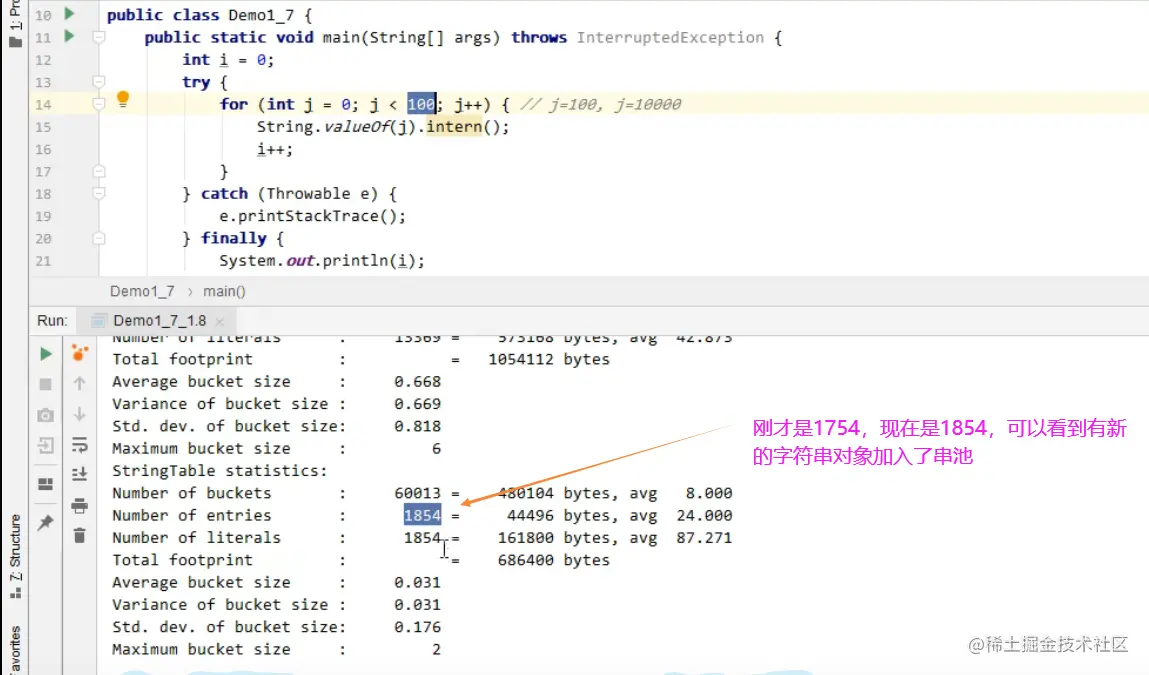Screen dimensions: 1149x675
Task: Collapse the try block fold at line 13
Action: pos(99,81)
